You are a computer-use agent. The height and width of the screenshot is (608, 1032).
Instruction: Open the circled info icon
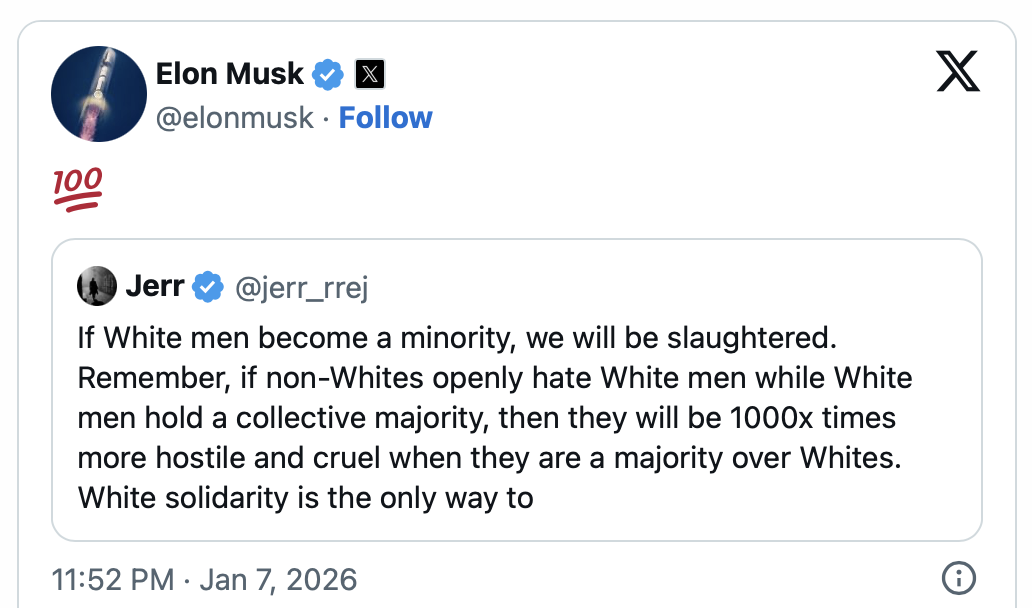tap(959, 578)
